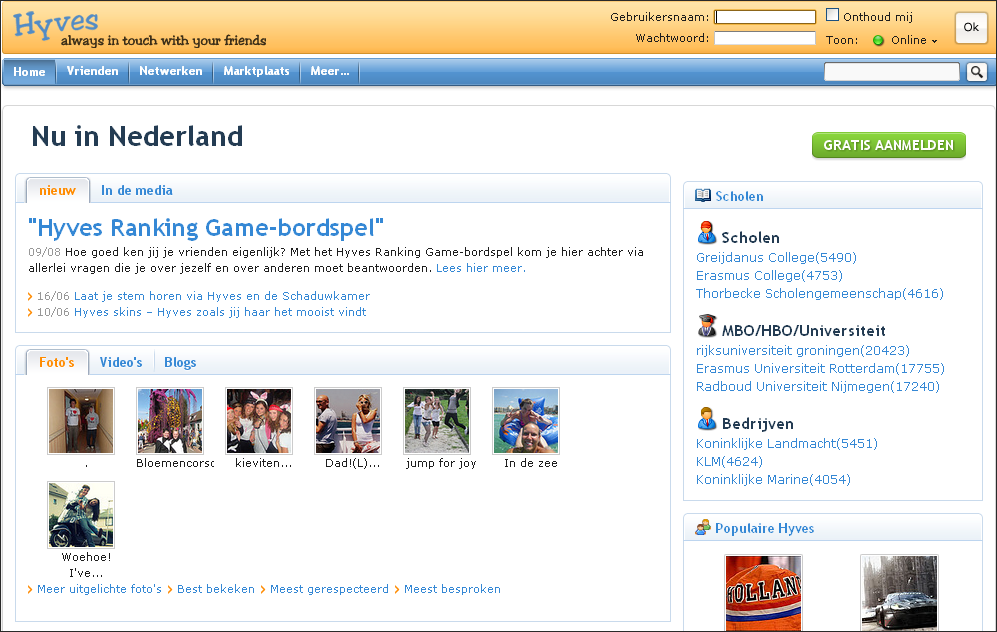The image size is (997, 632).
Task: Open Hyves skins news link
Action: [220, 312]
